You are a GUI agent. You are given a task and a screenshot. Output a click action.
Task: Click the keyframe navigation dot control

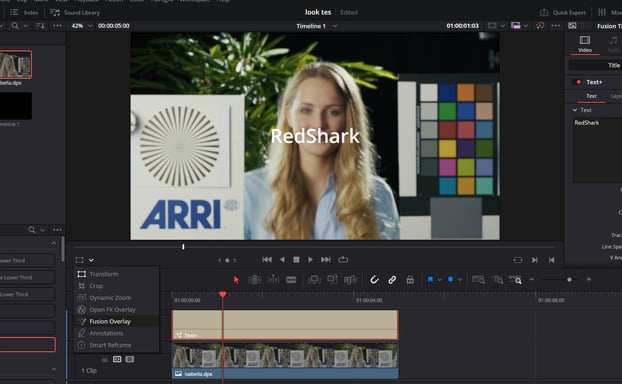(227, 260)
